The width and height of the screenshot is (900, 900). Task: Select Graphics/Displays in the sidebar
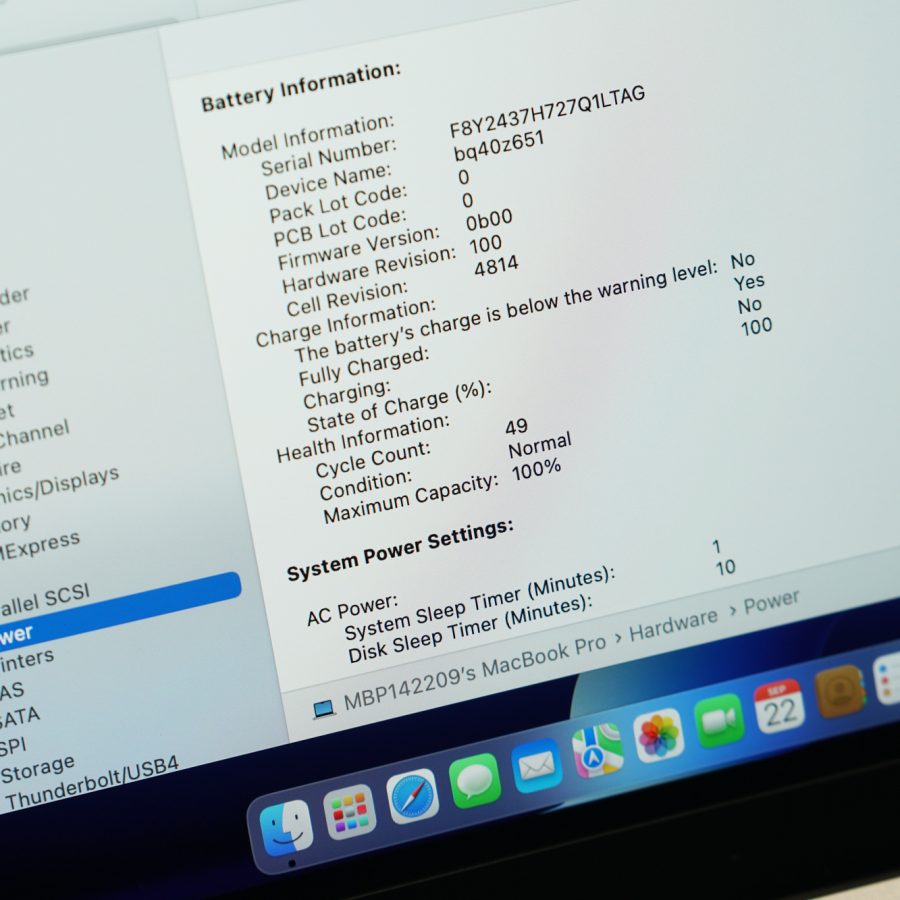(x=59, y=485)
